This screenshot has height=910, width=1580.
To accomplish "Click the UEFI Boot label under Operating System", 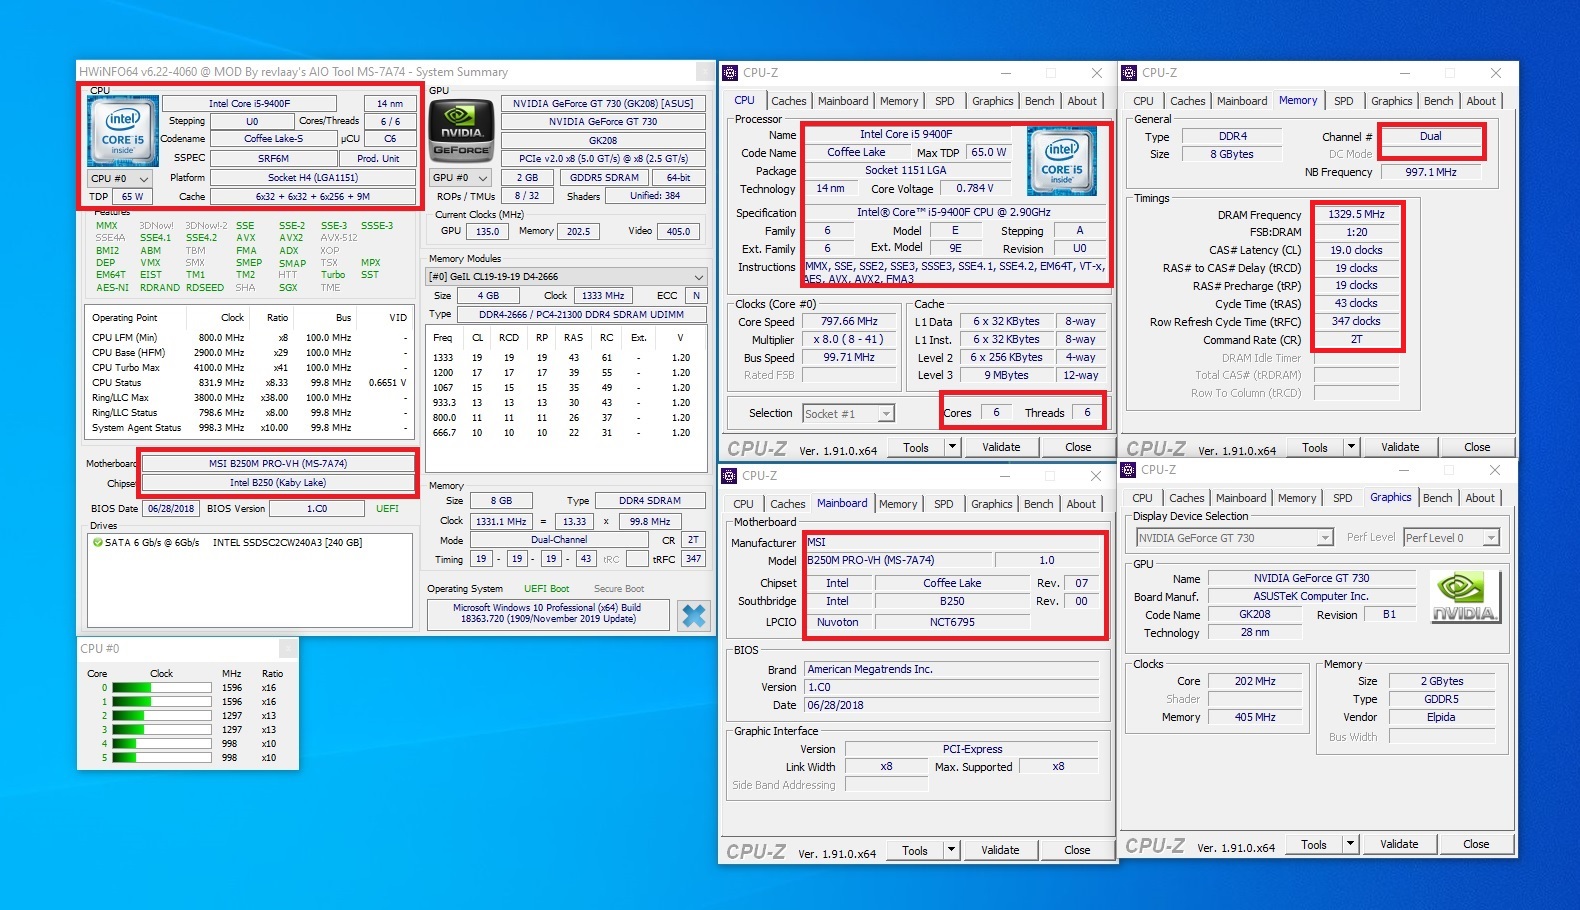I will click(x=546, y=589).
